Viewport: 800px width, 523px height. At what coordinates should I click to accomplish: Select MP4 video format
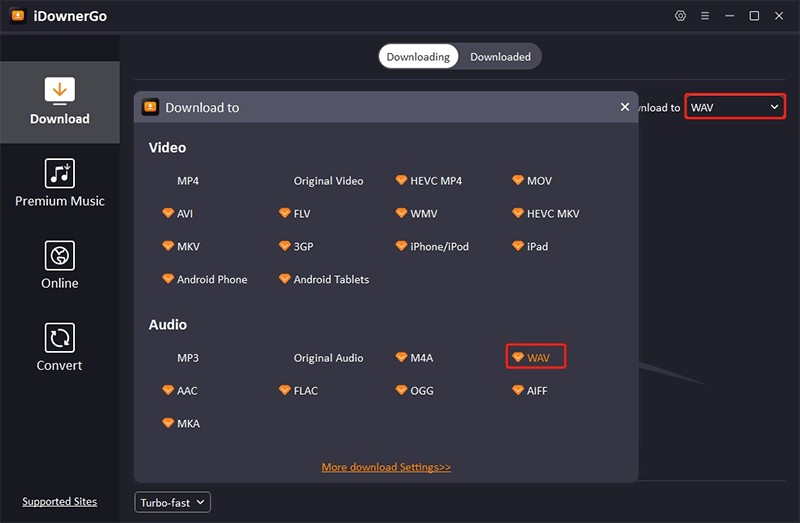point(188,181)
